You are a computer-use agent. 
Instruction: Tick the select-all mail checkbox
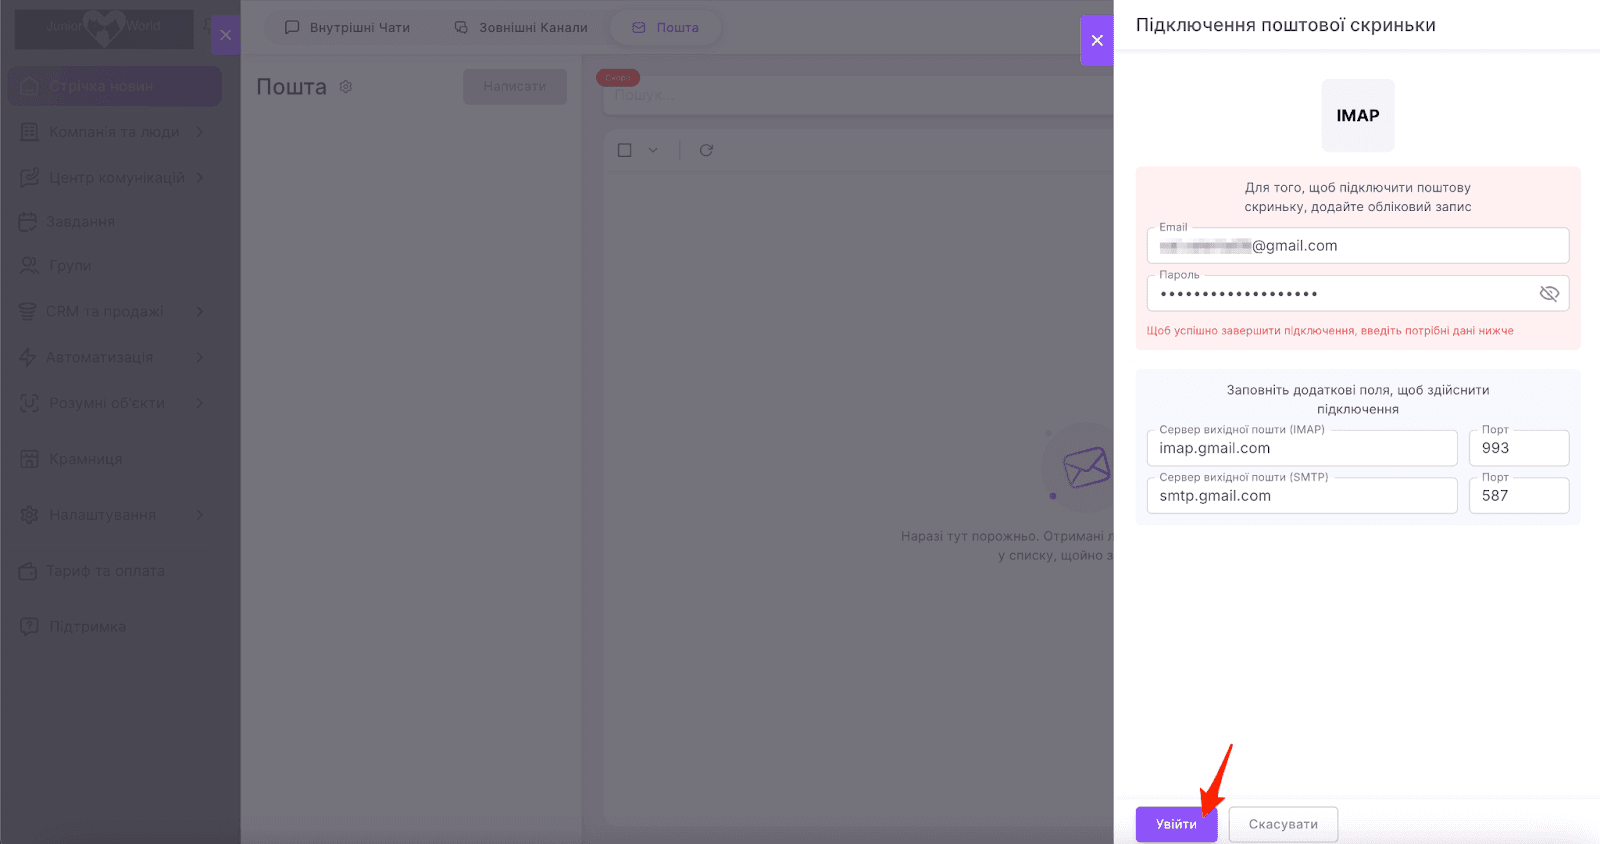click(x=625, y=150)
